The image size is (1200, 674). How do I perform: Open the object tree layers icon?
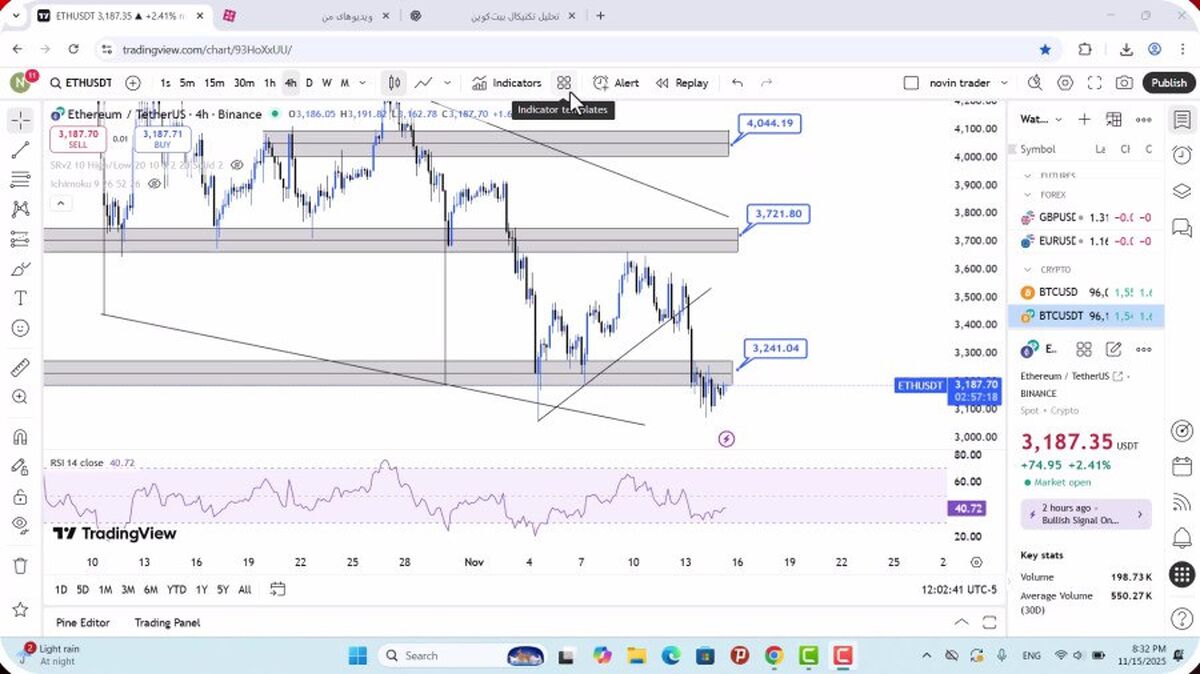(x=1181, y=191)
